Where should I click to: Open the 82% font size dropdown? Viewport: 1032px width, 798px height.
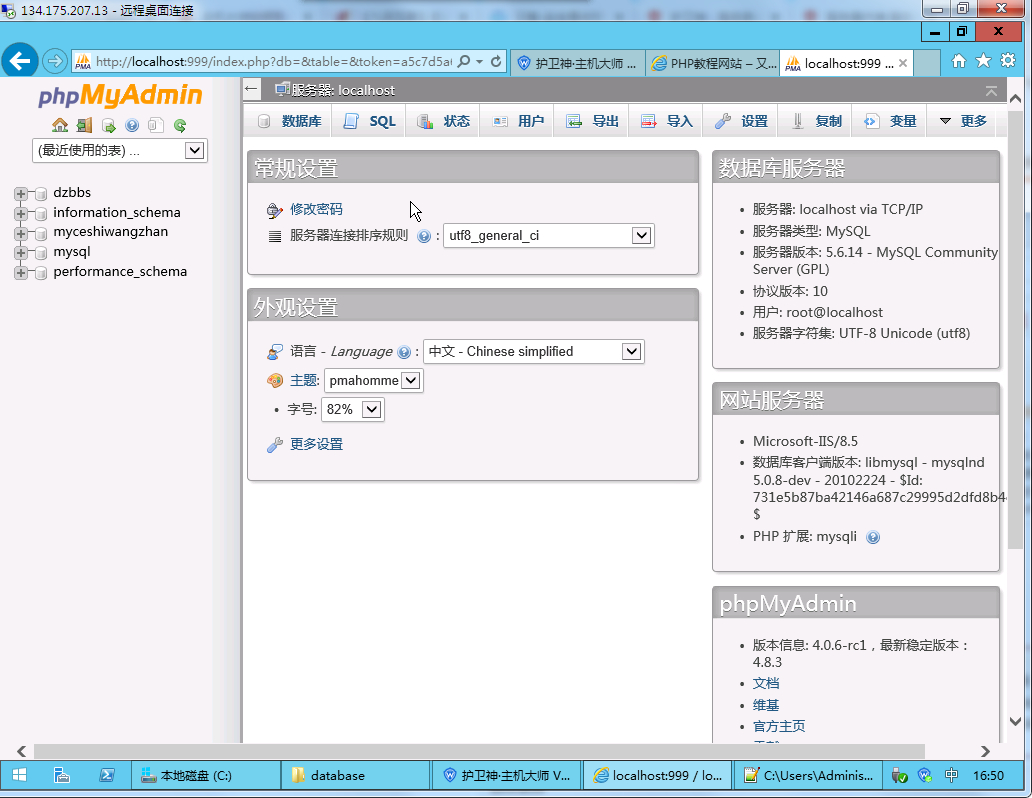point(352,410)
